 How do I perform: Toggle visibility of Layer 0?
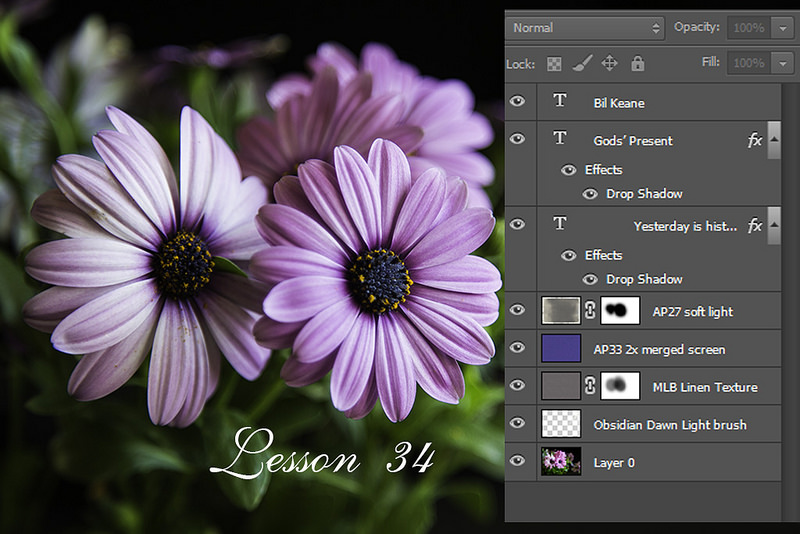517,462
